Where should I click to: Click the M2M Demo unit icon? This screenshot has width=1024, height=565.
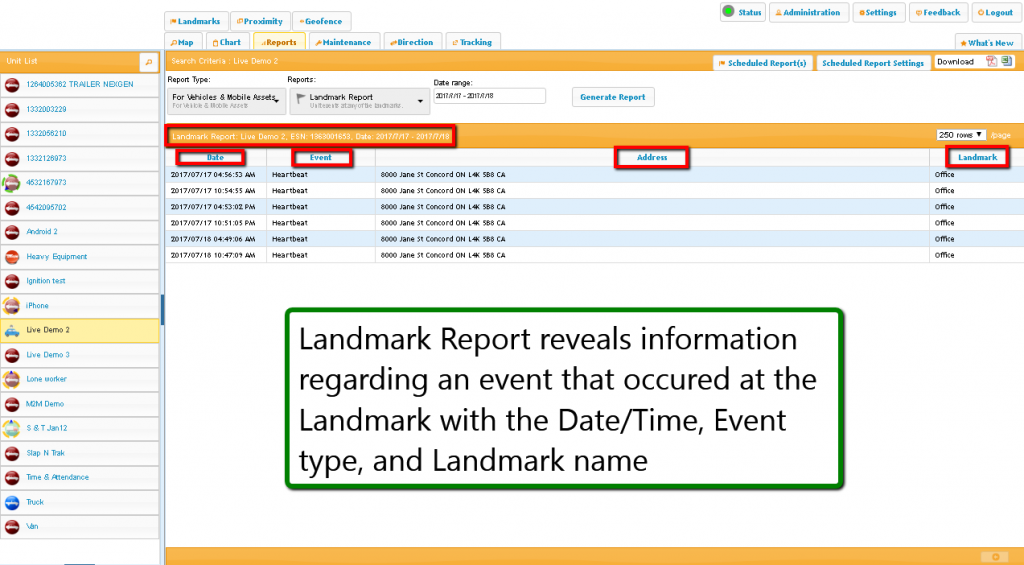tap(12, 404)
